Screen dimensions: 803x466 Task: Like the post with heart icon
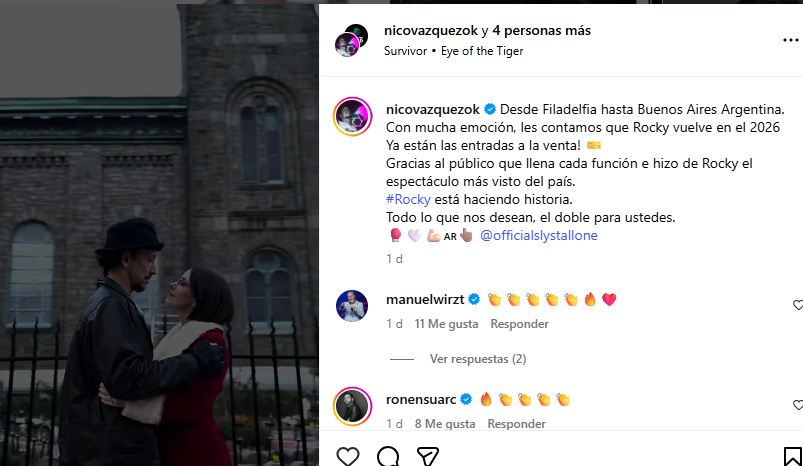pyautogui.click(x=348, y=456)
